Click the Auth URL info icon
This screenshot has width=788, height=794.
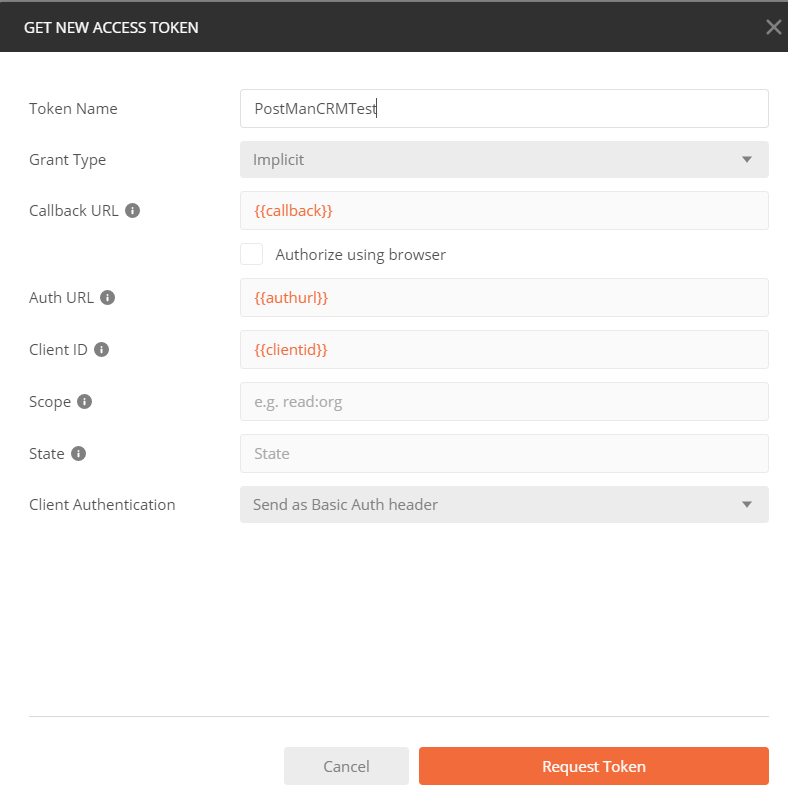click(x=108, y=298)
